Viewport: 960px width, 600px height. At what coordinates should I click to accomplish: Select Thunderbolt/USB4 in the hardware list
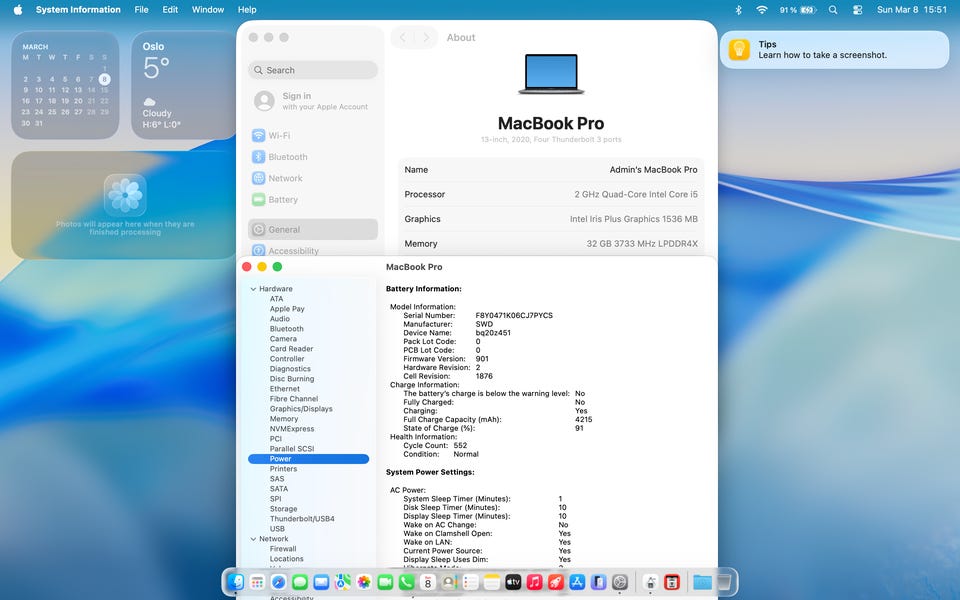pos(301,519)
